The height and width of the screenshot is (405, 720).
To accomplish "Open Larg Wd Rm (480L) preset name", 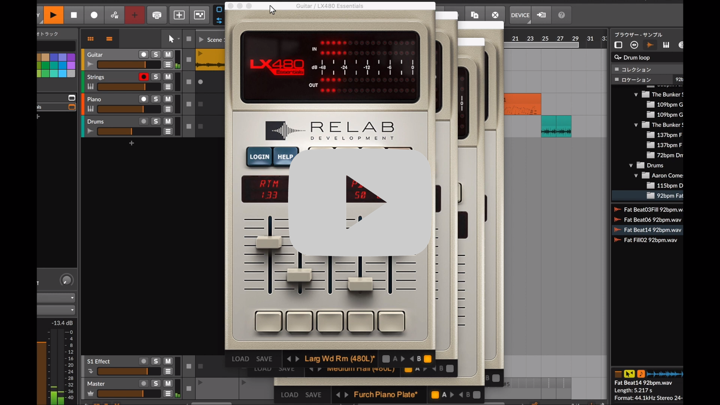I will [340, 359].
